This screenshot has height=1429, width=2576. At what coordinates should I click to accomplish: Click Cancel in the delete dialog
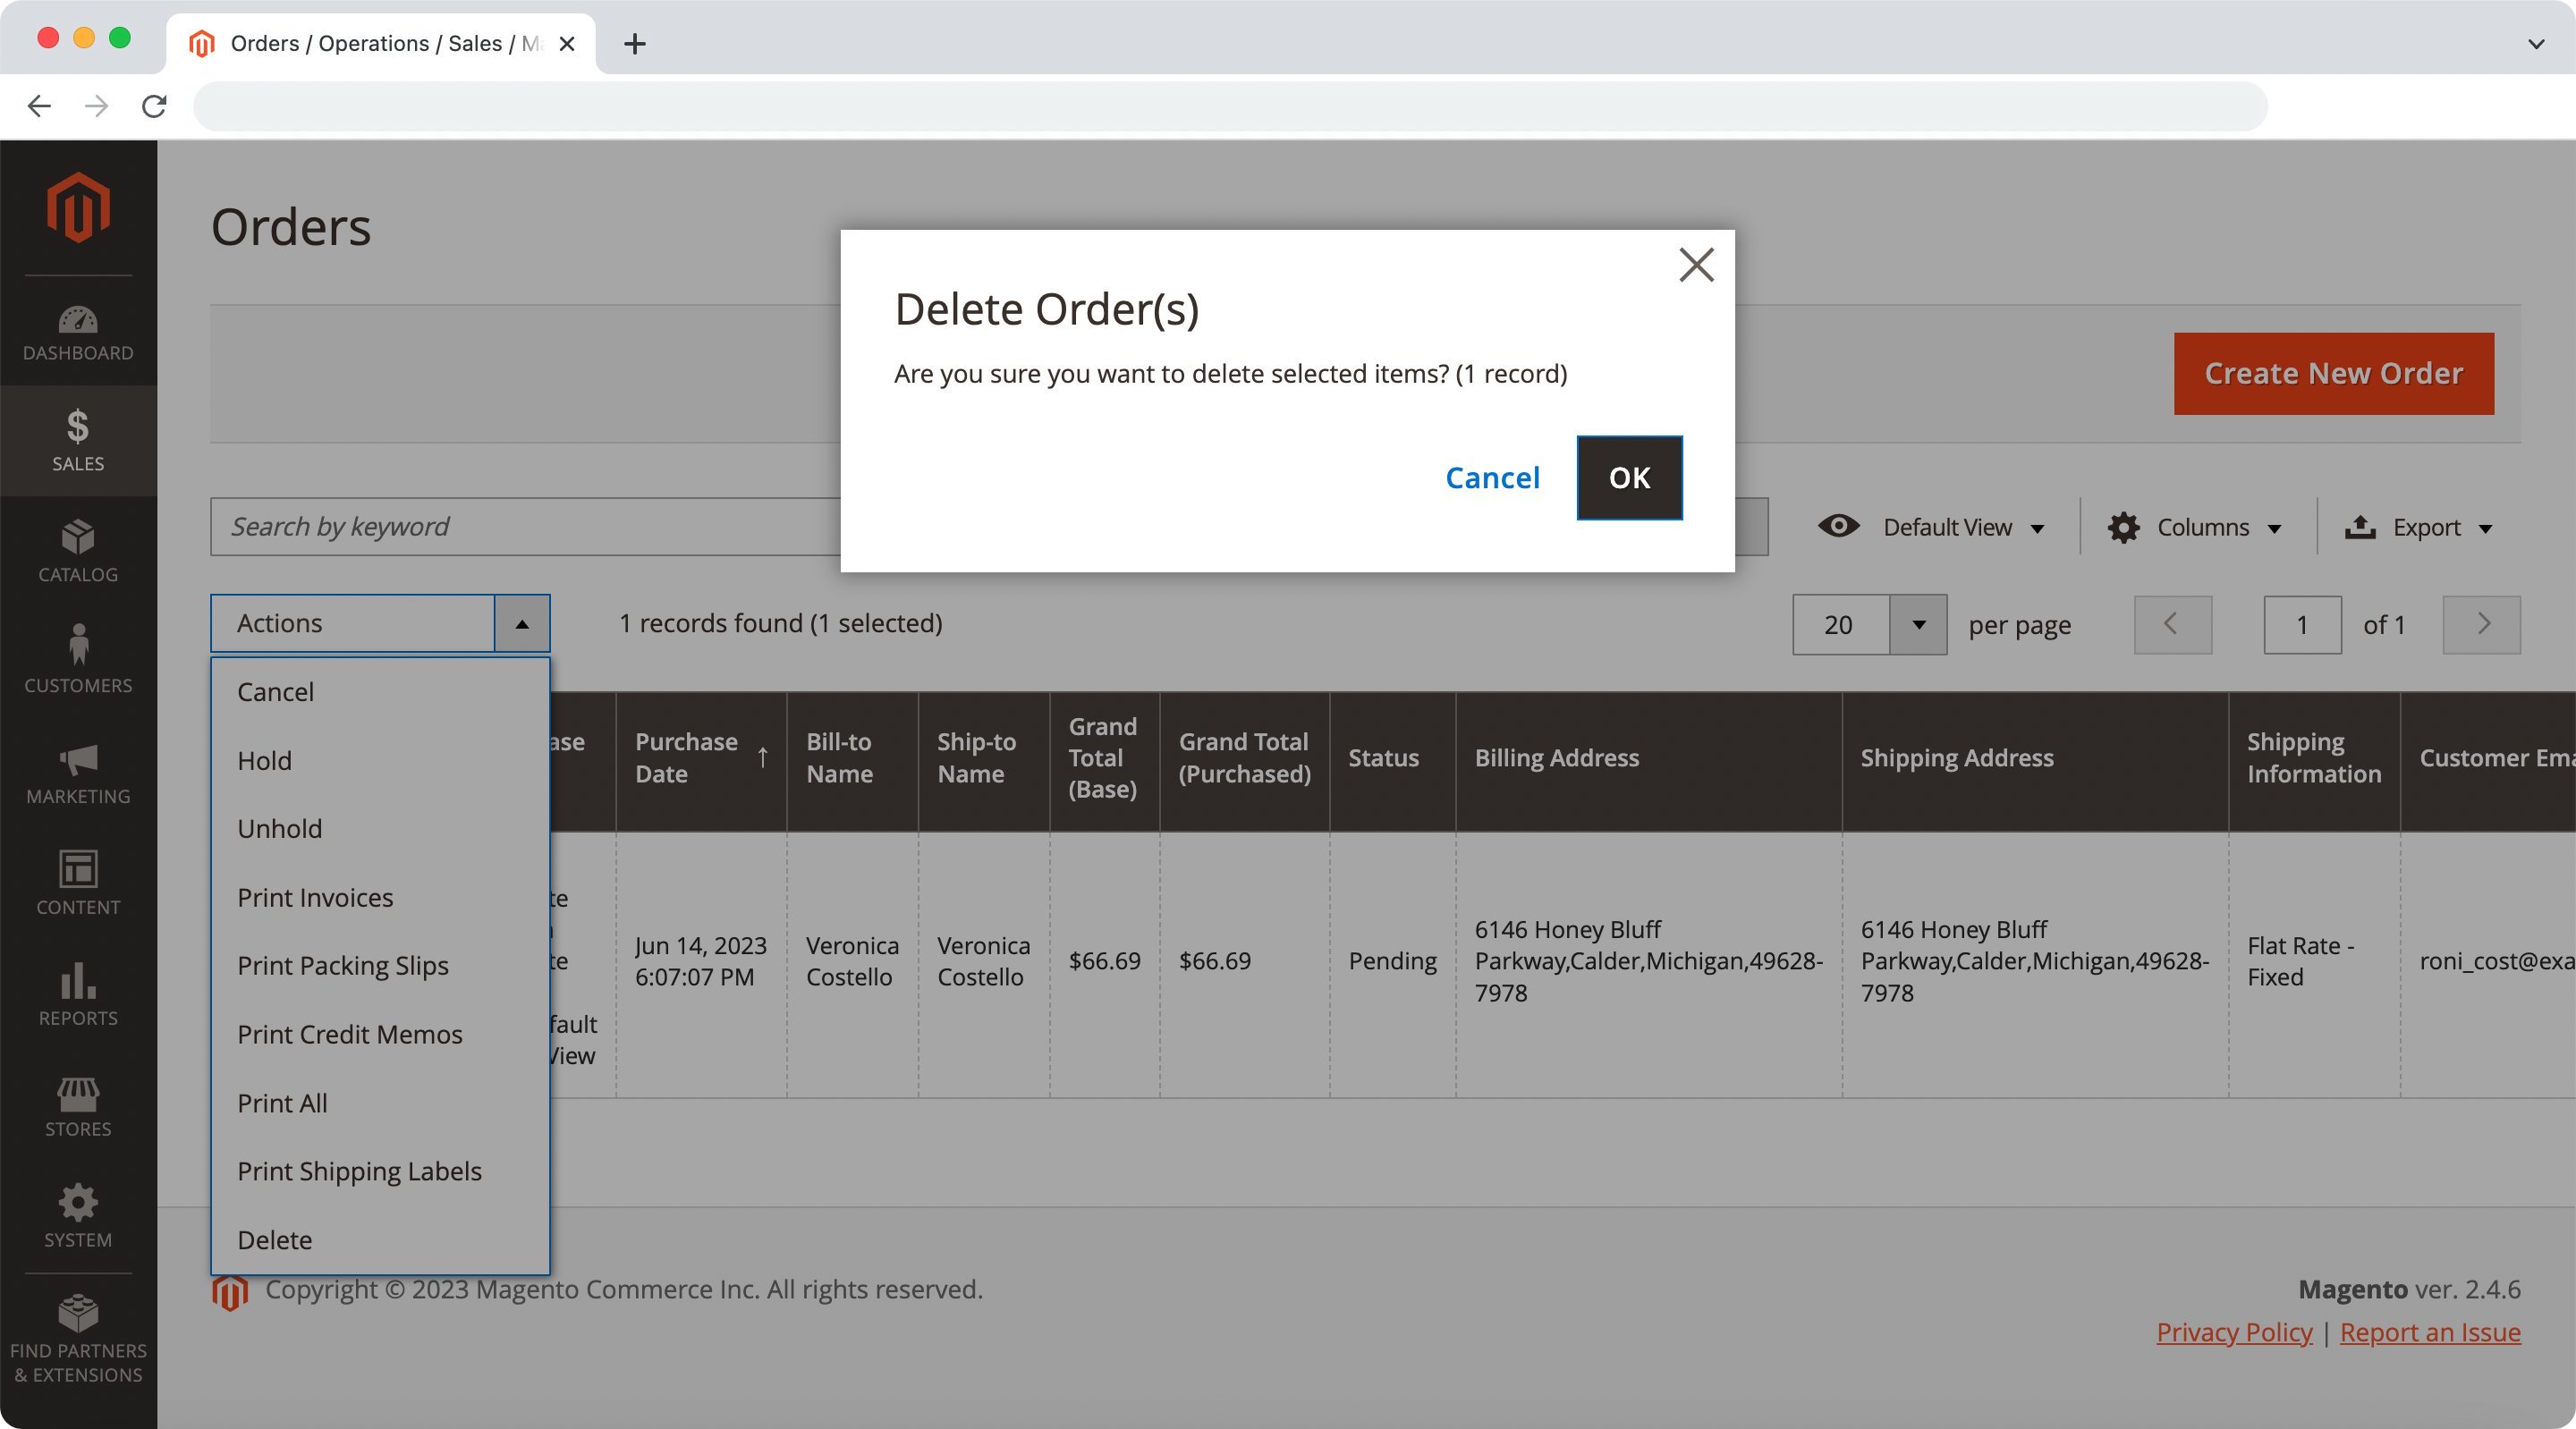pyautogui.click(x=1492, y=478)
